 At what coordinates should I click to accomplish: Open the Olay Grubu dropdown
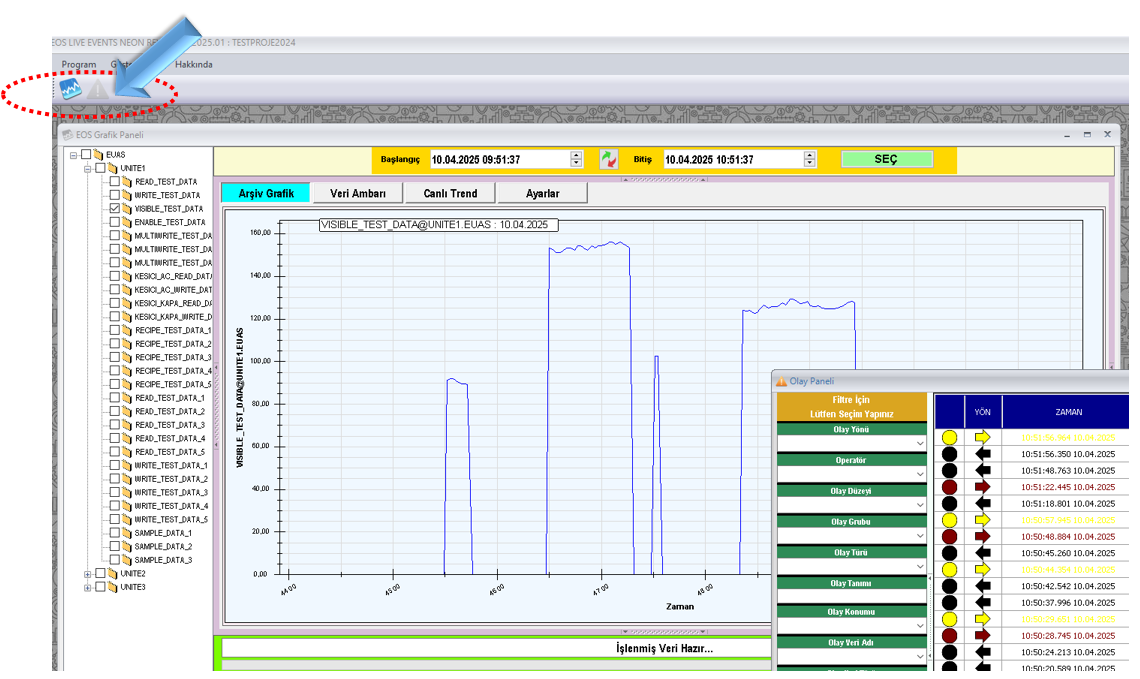(852, 536)
